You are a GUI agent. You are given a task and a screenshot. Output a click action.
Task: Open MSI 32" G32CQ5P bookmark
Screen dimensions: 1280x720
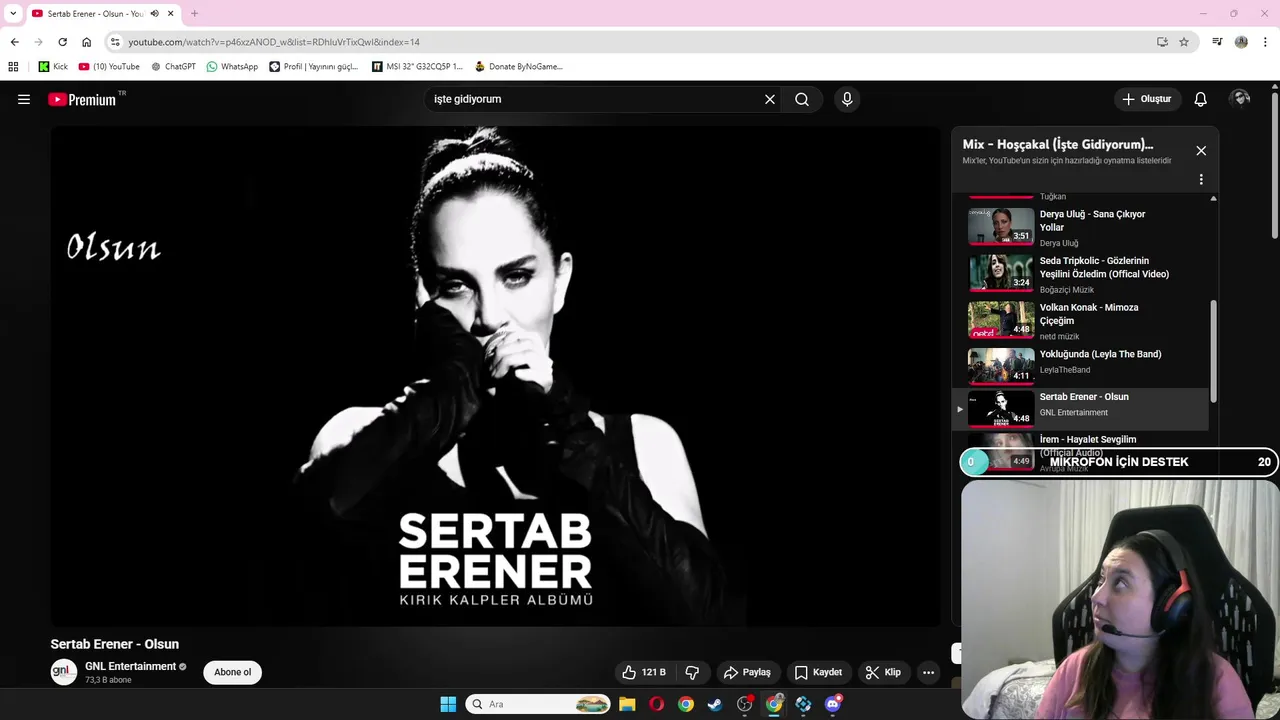pyautogui.click(x=417, y=67)
